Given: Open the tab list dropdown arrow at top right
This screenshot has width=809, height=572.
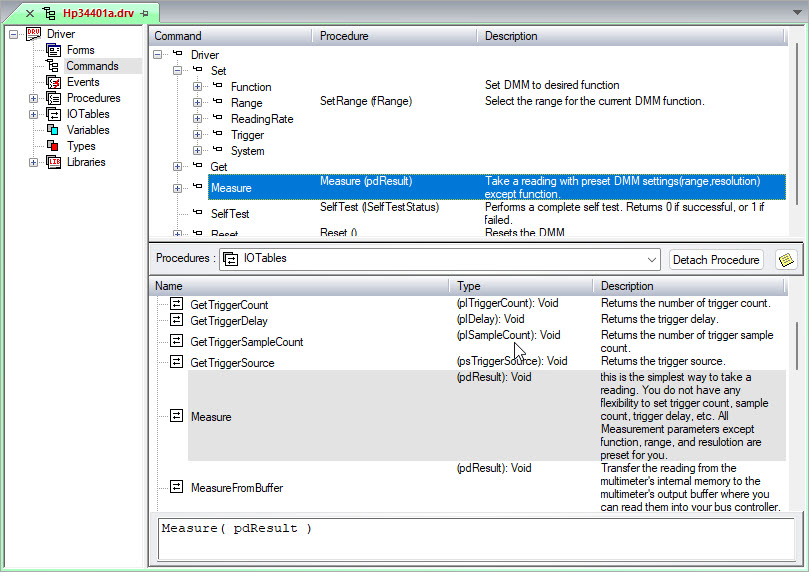Looking at the screenshot, I should pyautogui.click(x=797, y=12).
